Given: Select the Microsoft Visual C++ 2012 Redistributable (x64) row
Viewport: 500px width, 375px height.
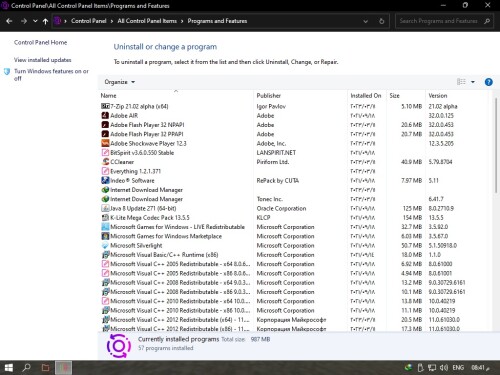Looking at the screenshot, I should [295, 320].
